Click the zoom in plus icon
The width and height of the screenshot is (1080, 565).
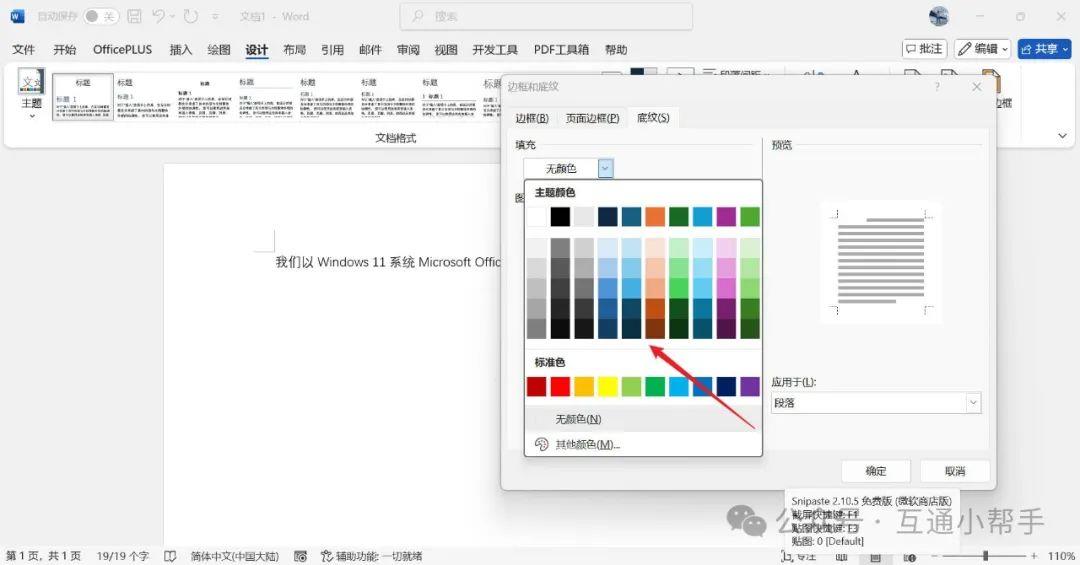tap(1034, 556)
